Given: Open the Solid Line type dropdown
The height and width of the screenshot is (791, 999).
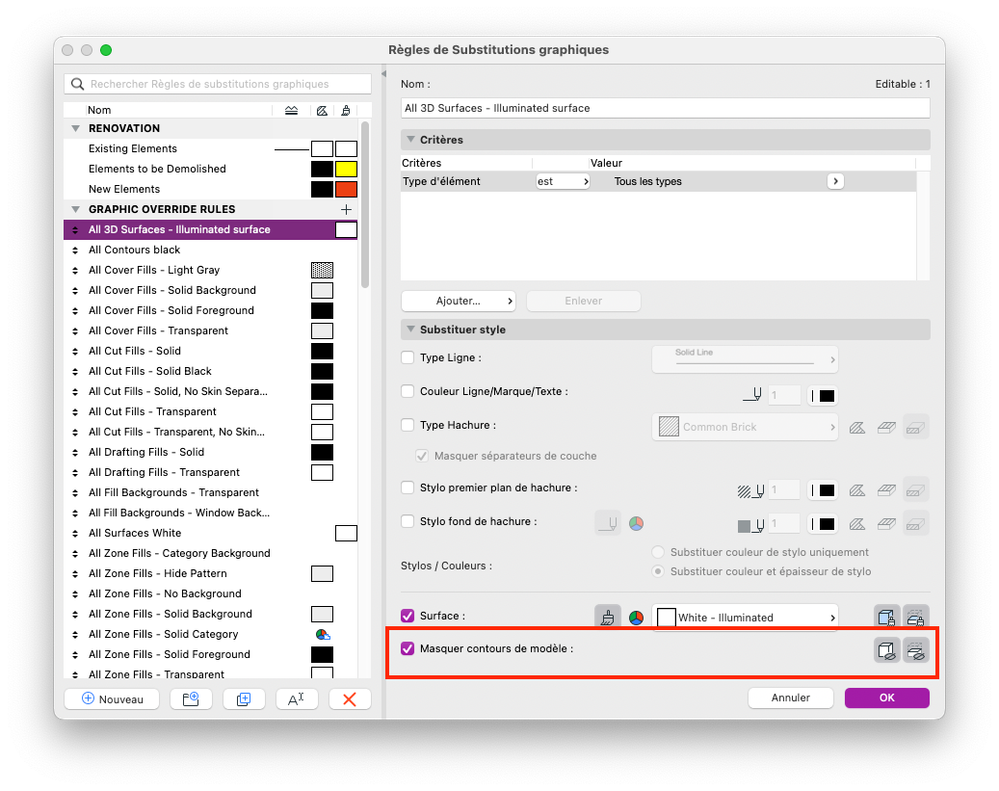Looking at the screenshot, I should [x=745, y=359].
